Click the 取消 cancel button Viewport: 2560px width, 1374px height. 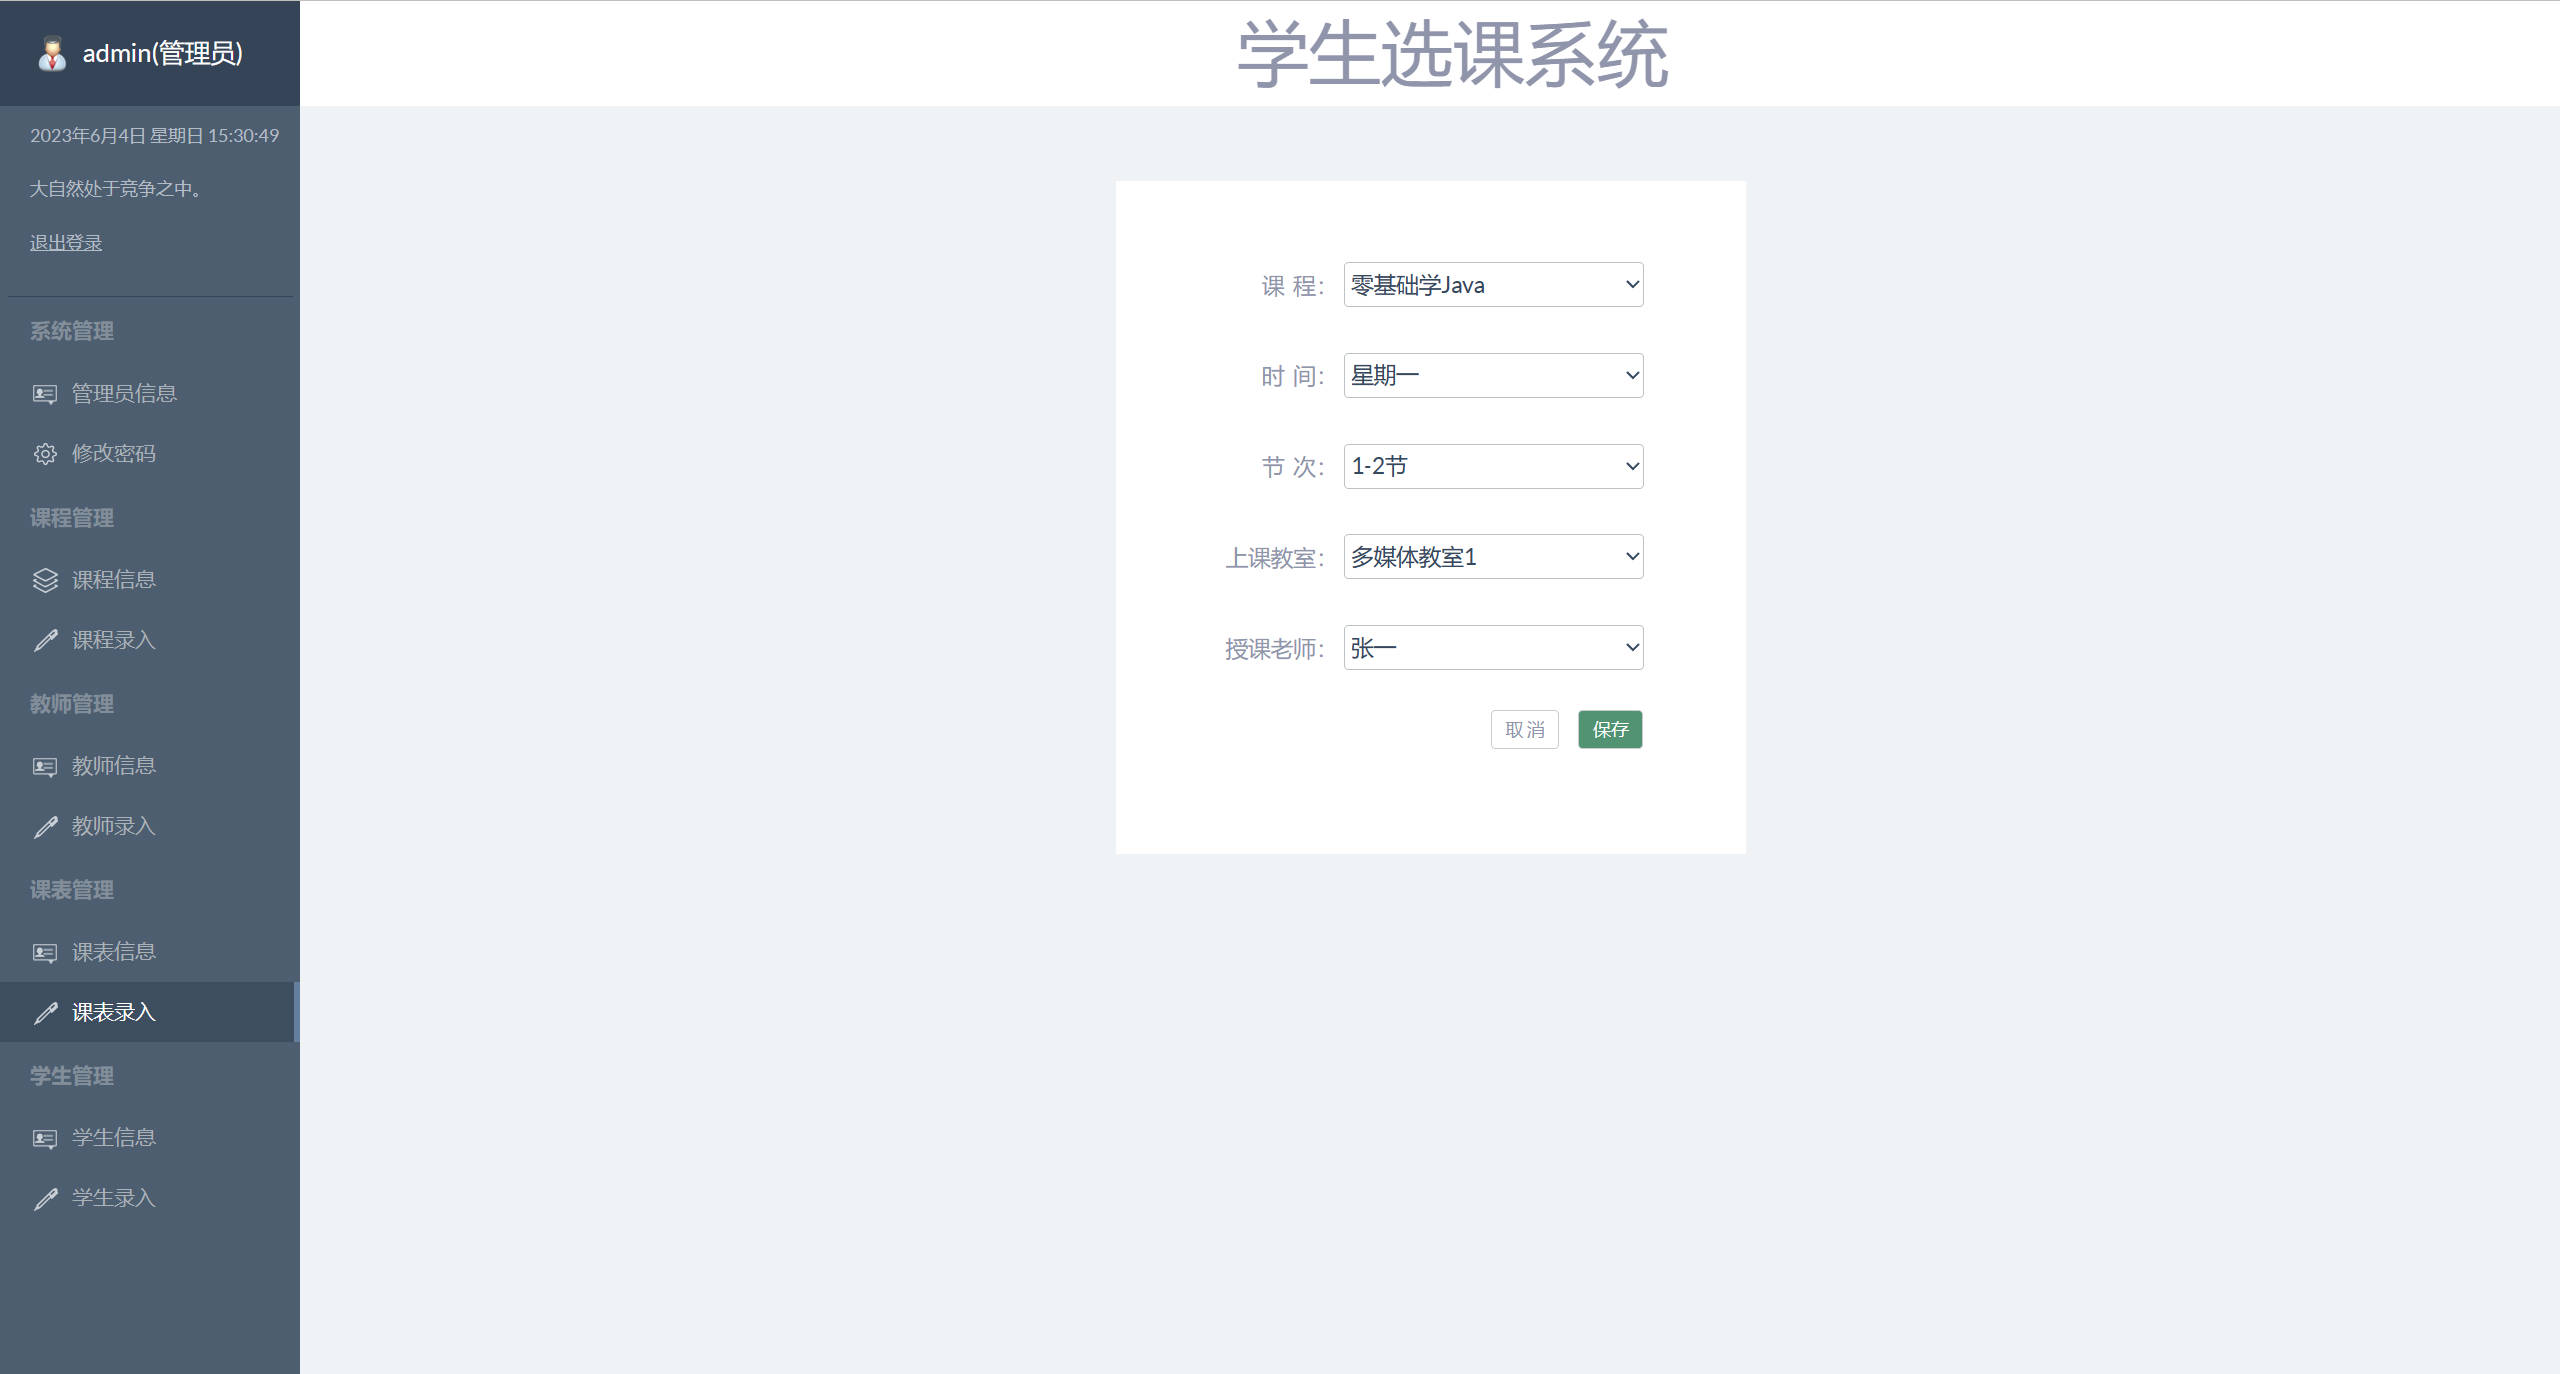pos(1524,729)
